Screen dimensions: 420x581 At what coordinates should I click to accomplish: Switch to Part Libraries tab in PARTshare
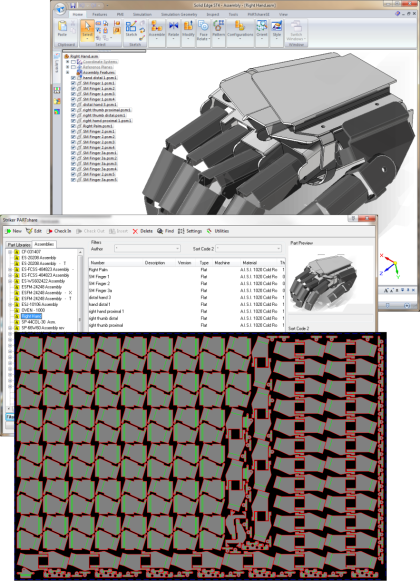pyautogui.click(x=19, y=245)
